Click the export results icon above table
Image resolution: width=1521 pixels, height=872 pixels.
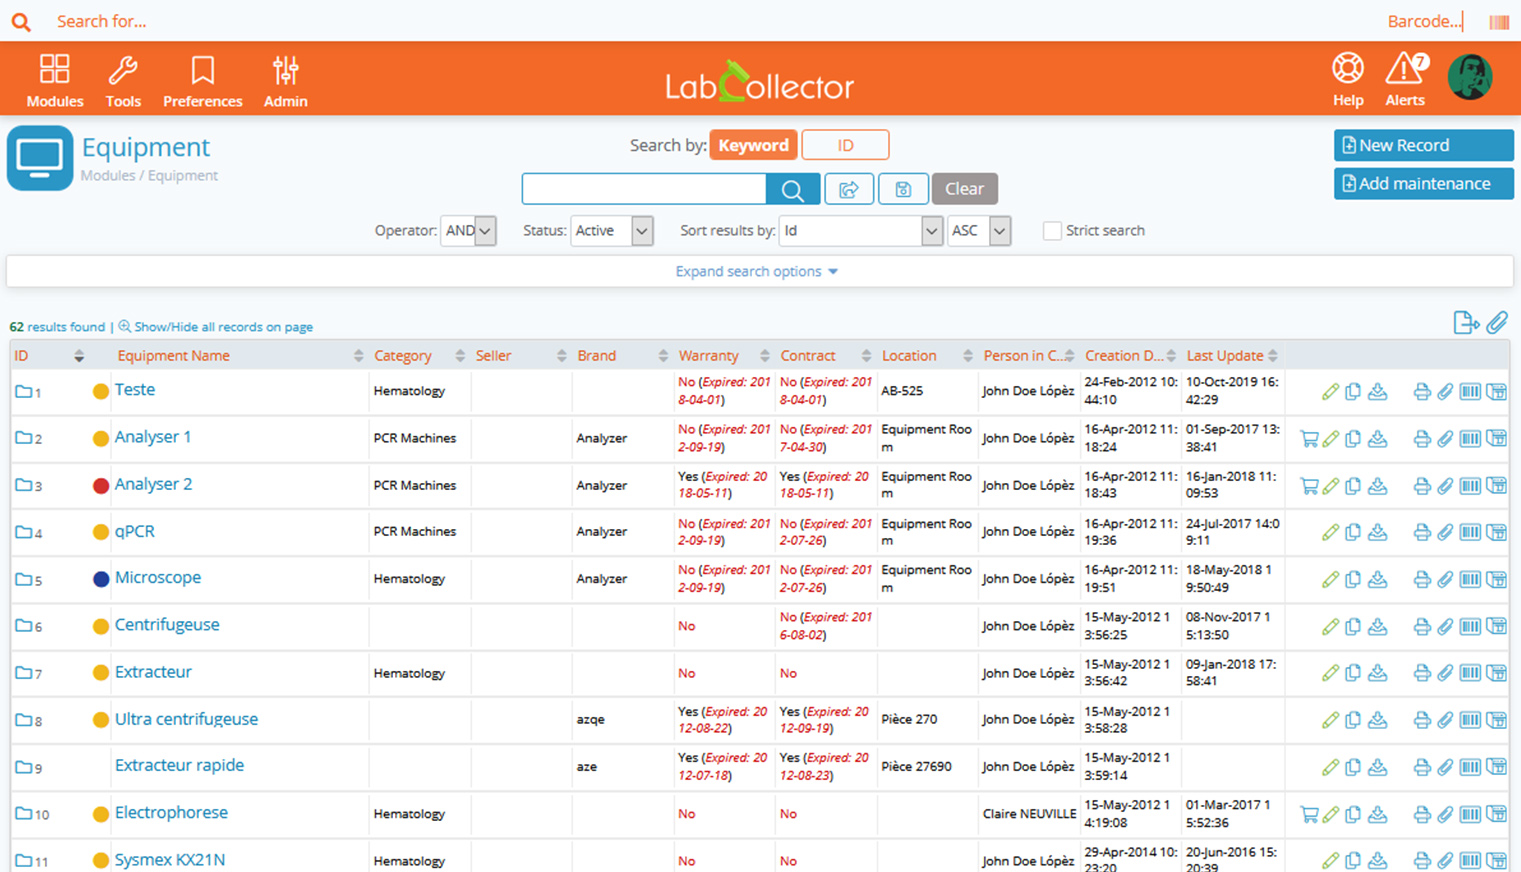click(x=1466, y=322)
